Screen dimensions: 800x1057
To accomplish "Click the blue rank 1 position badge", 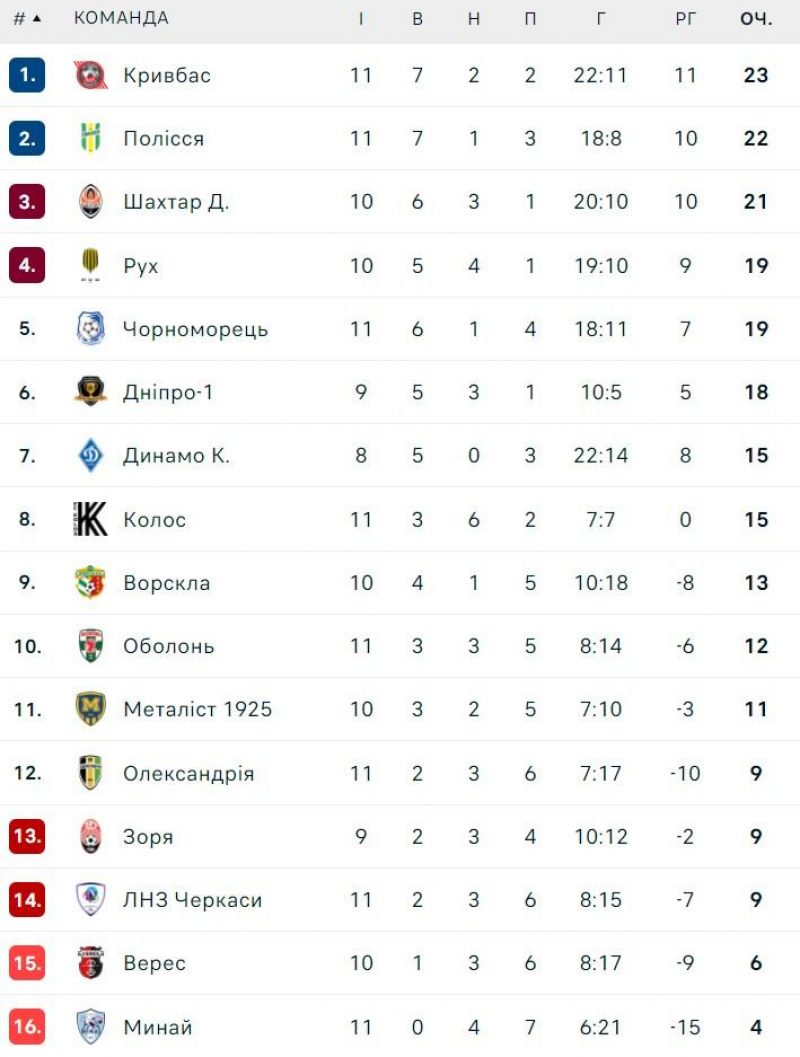I will pos(27,75).
